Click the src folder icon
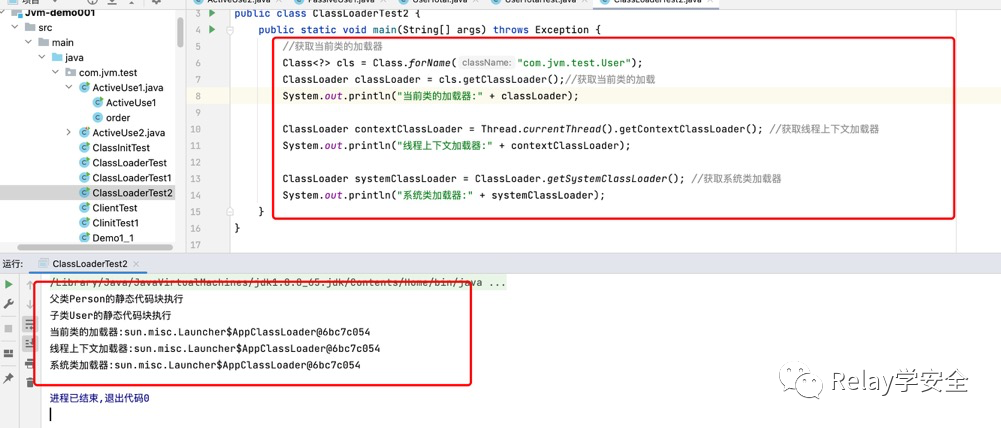The height and width of the screenshot is (428, 1001). point(29,27)
